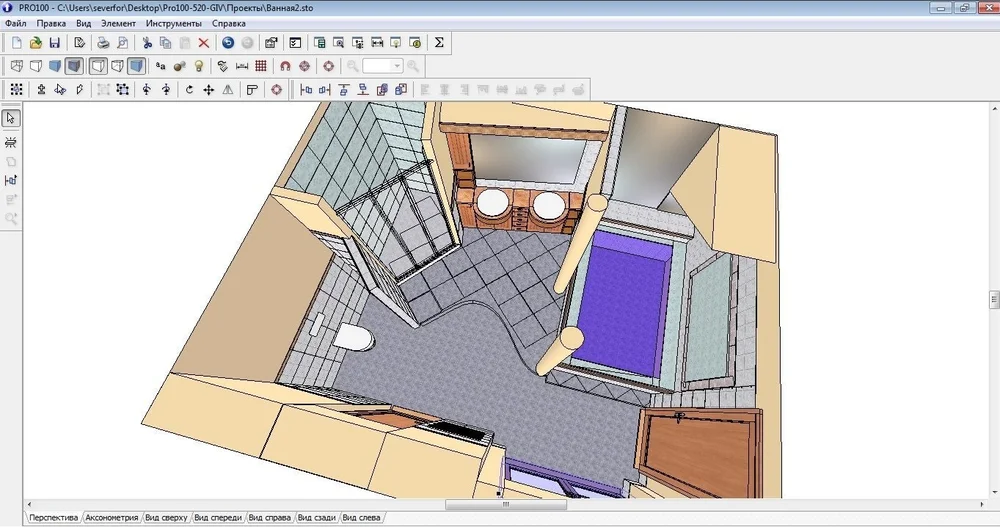The height and width of the screenshot is (527, 1000).
Task: Click the blue Undo arrow icon
Action: (228, 43)
